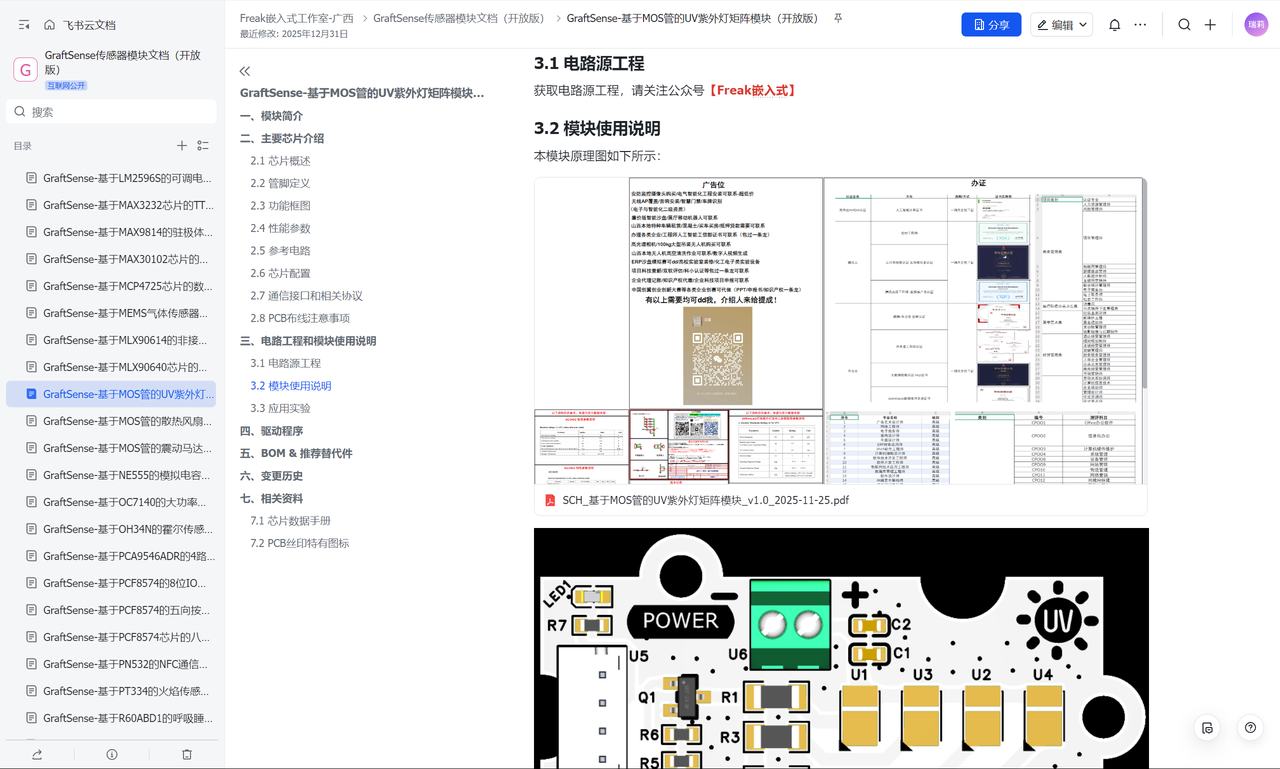Open the directory list settings icon
This screenshot has height=769, width=1280.
(203, 146)
